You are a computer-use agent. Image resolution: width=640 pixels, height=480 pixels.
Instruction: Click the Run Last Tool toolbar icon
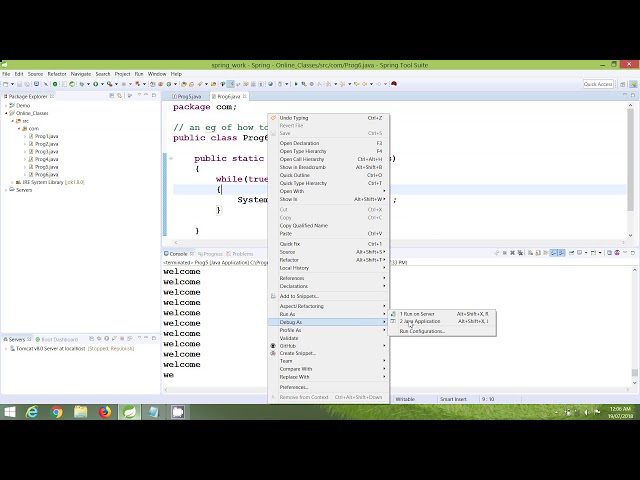109,84
